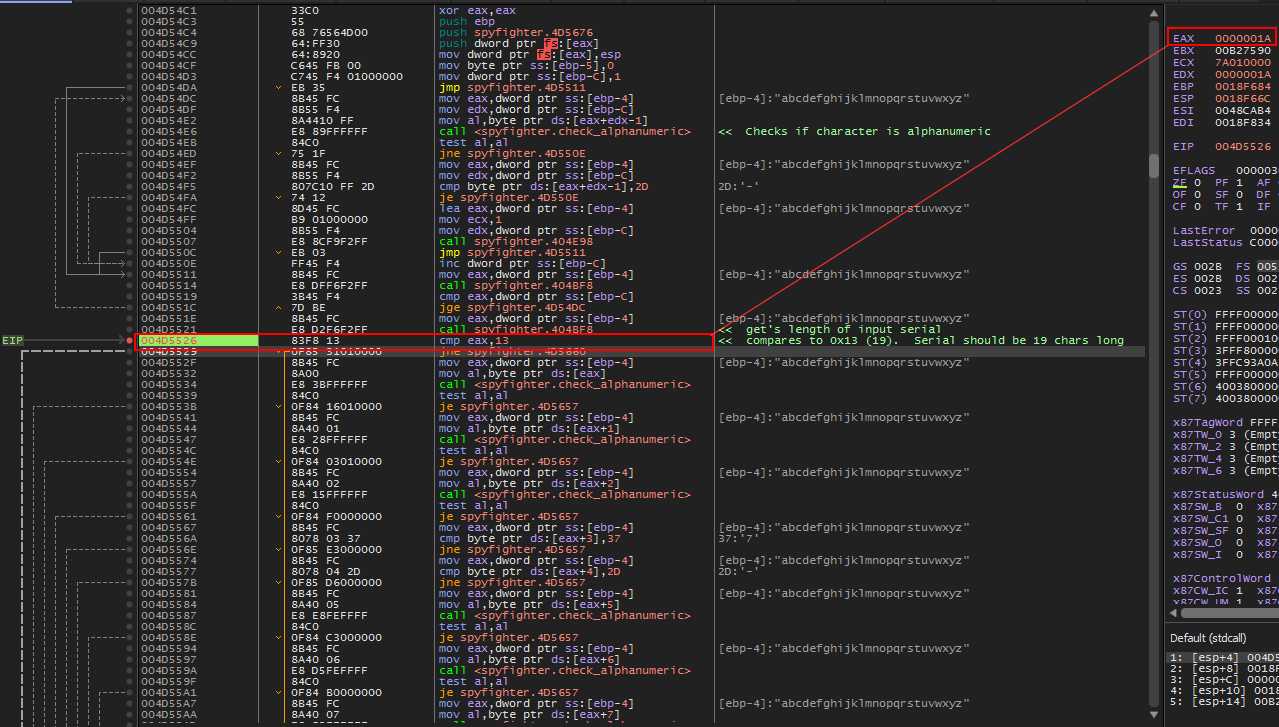Select address 004D54E6 in the disassembly
Image resolution: width=1279 pixels, height=727 pixels.
(169, 131)
